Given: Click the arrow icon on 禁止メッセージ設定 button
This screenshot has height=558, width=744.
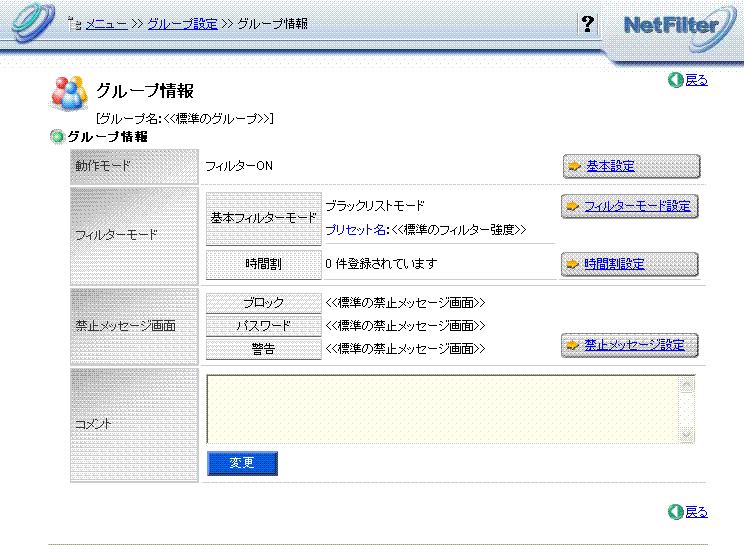Looking at the screenshot, I should pyautogui.click(x=573, y=345).
